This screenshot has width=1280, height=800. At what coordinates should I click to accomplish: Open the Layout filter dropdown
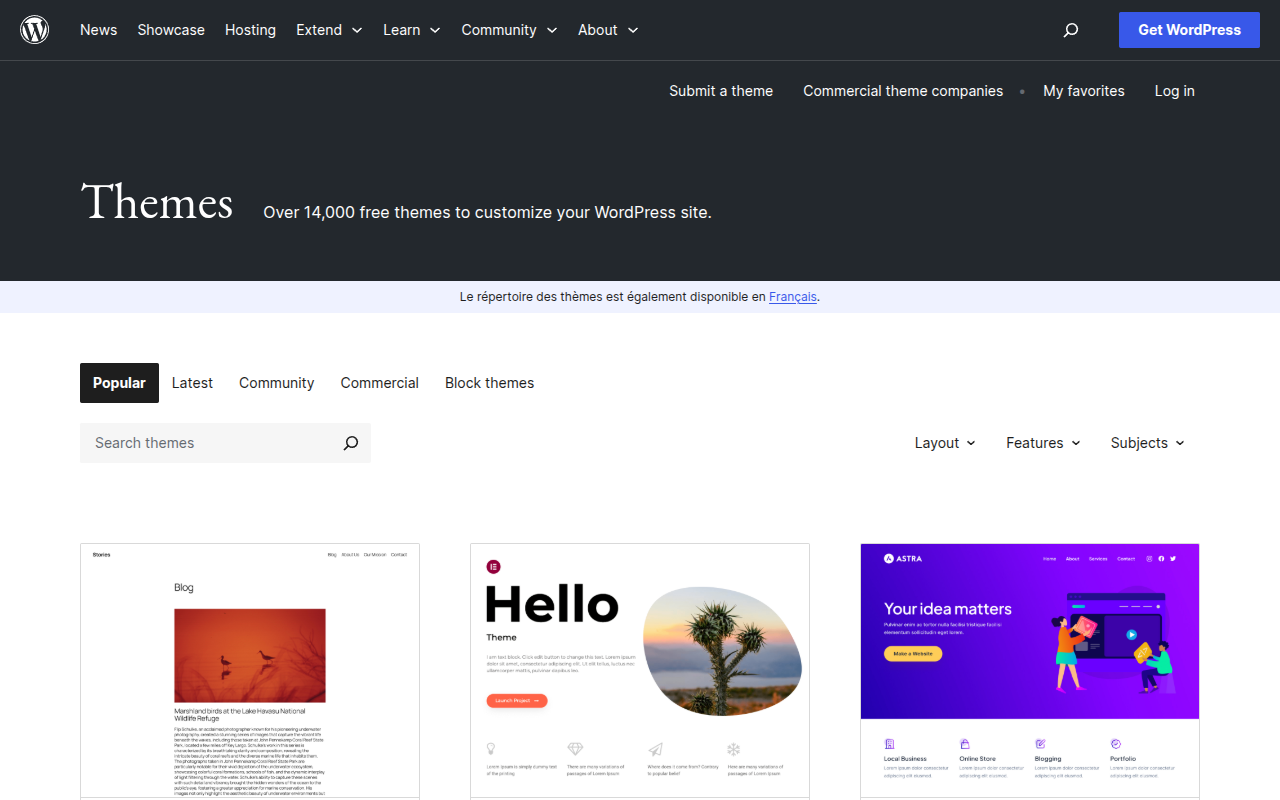(944, 442)
